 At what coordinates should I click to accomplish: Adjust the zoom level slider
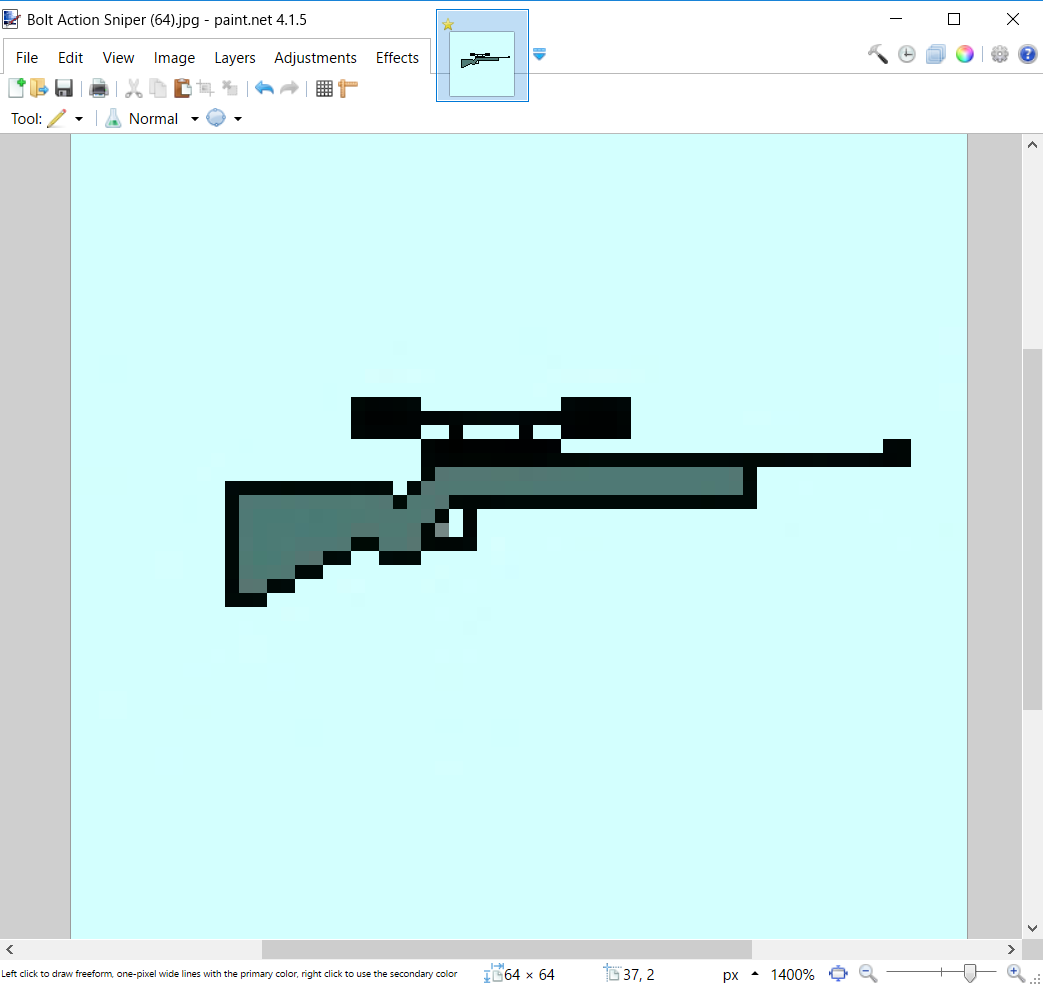pyautogui.click(x=971, y=972)
